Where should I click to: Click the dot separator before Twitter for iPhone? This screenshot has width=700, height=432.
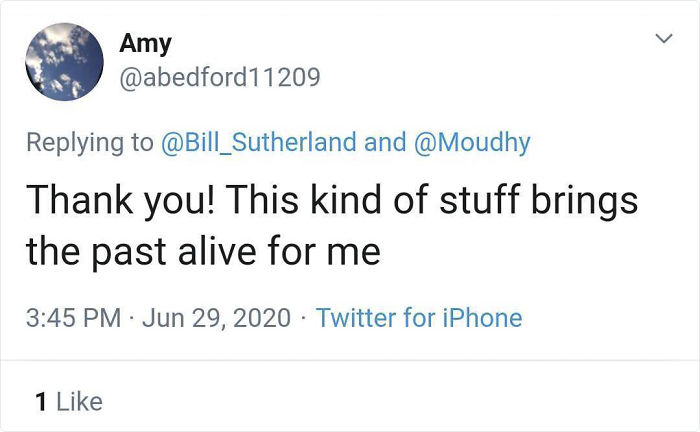coord(304,319)
